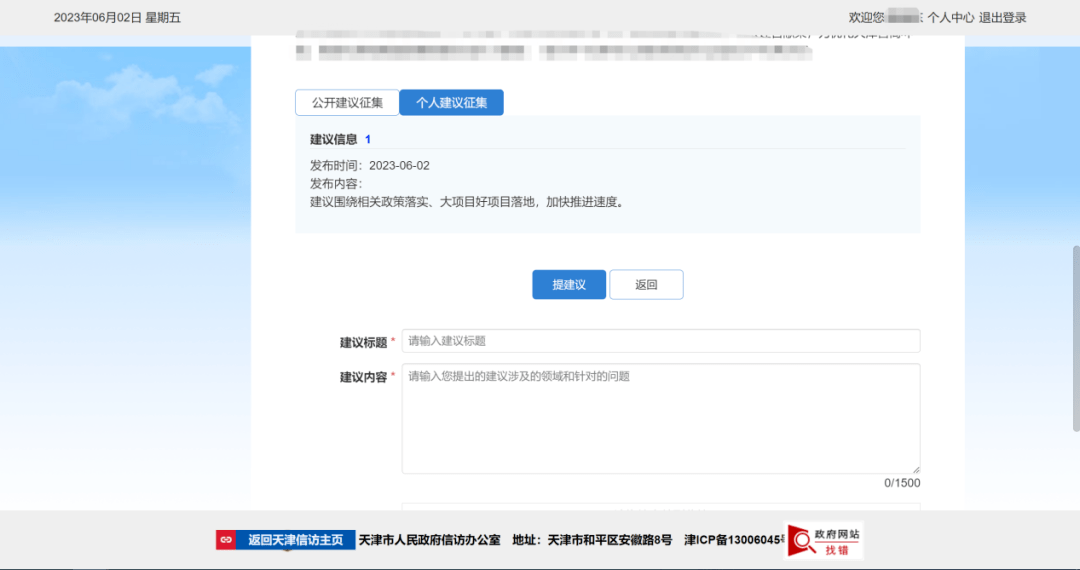The height and width of the screenshot is (570, 1080).
Task: Click the 0/1500 character counter
Action: click(902, 483)
